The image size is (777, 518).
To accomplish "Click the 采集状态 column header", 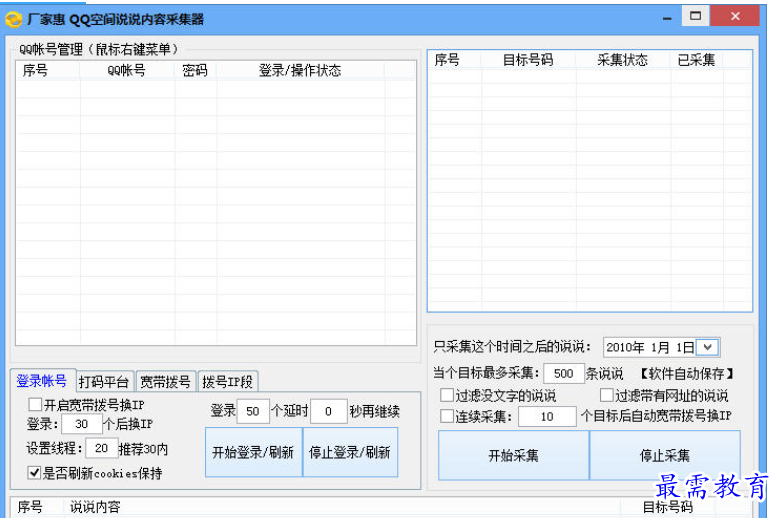I will click(x=623, y=60).
